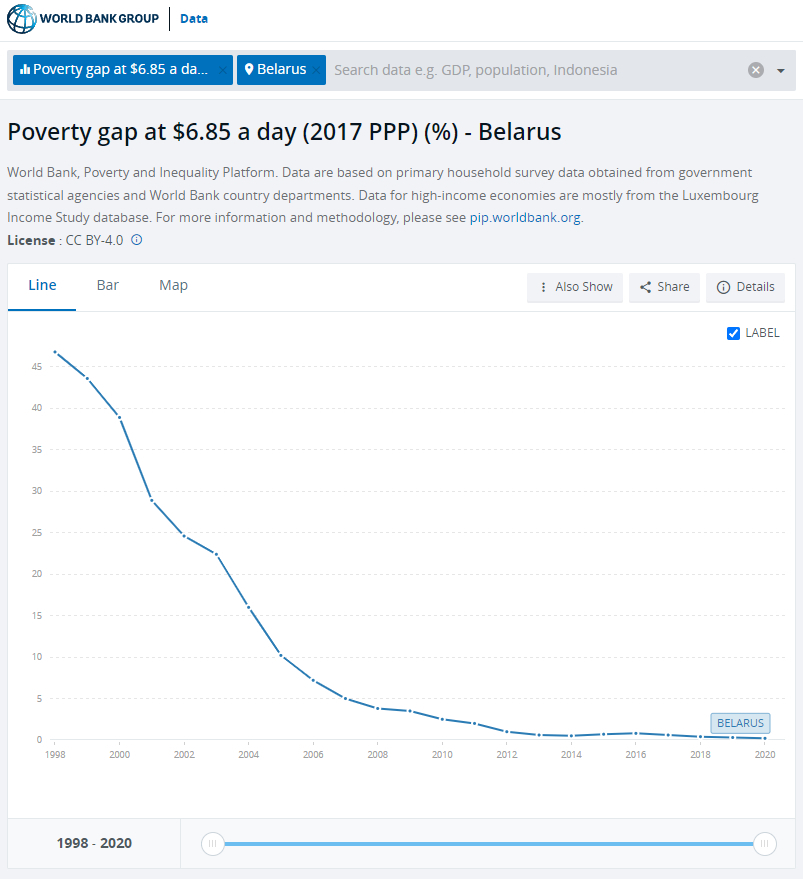
Task: Expand the Also Show menu
Action: coord(575,287)
